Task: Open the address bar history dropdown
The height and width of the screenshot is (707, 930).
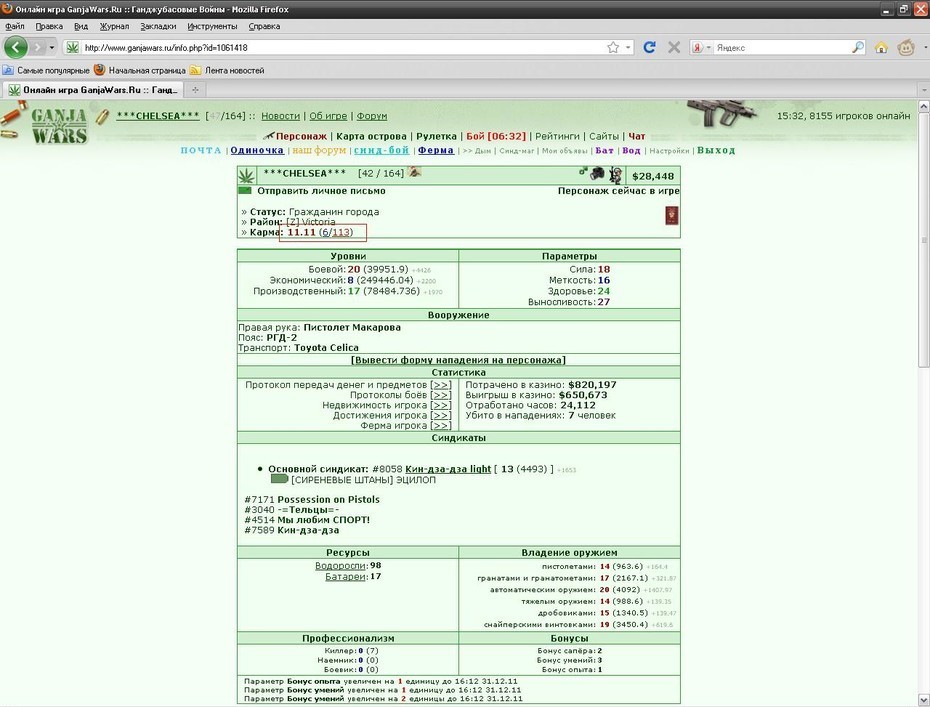Action: pos(628,47)
